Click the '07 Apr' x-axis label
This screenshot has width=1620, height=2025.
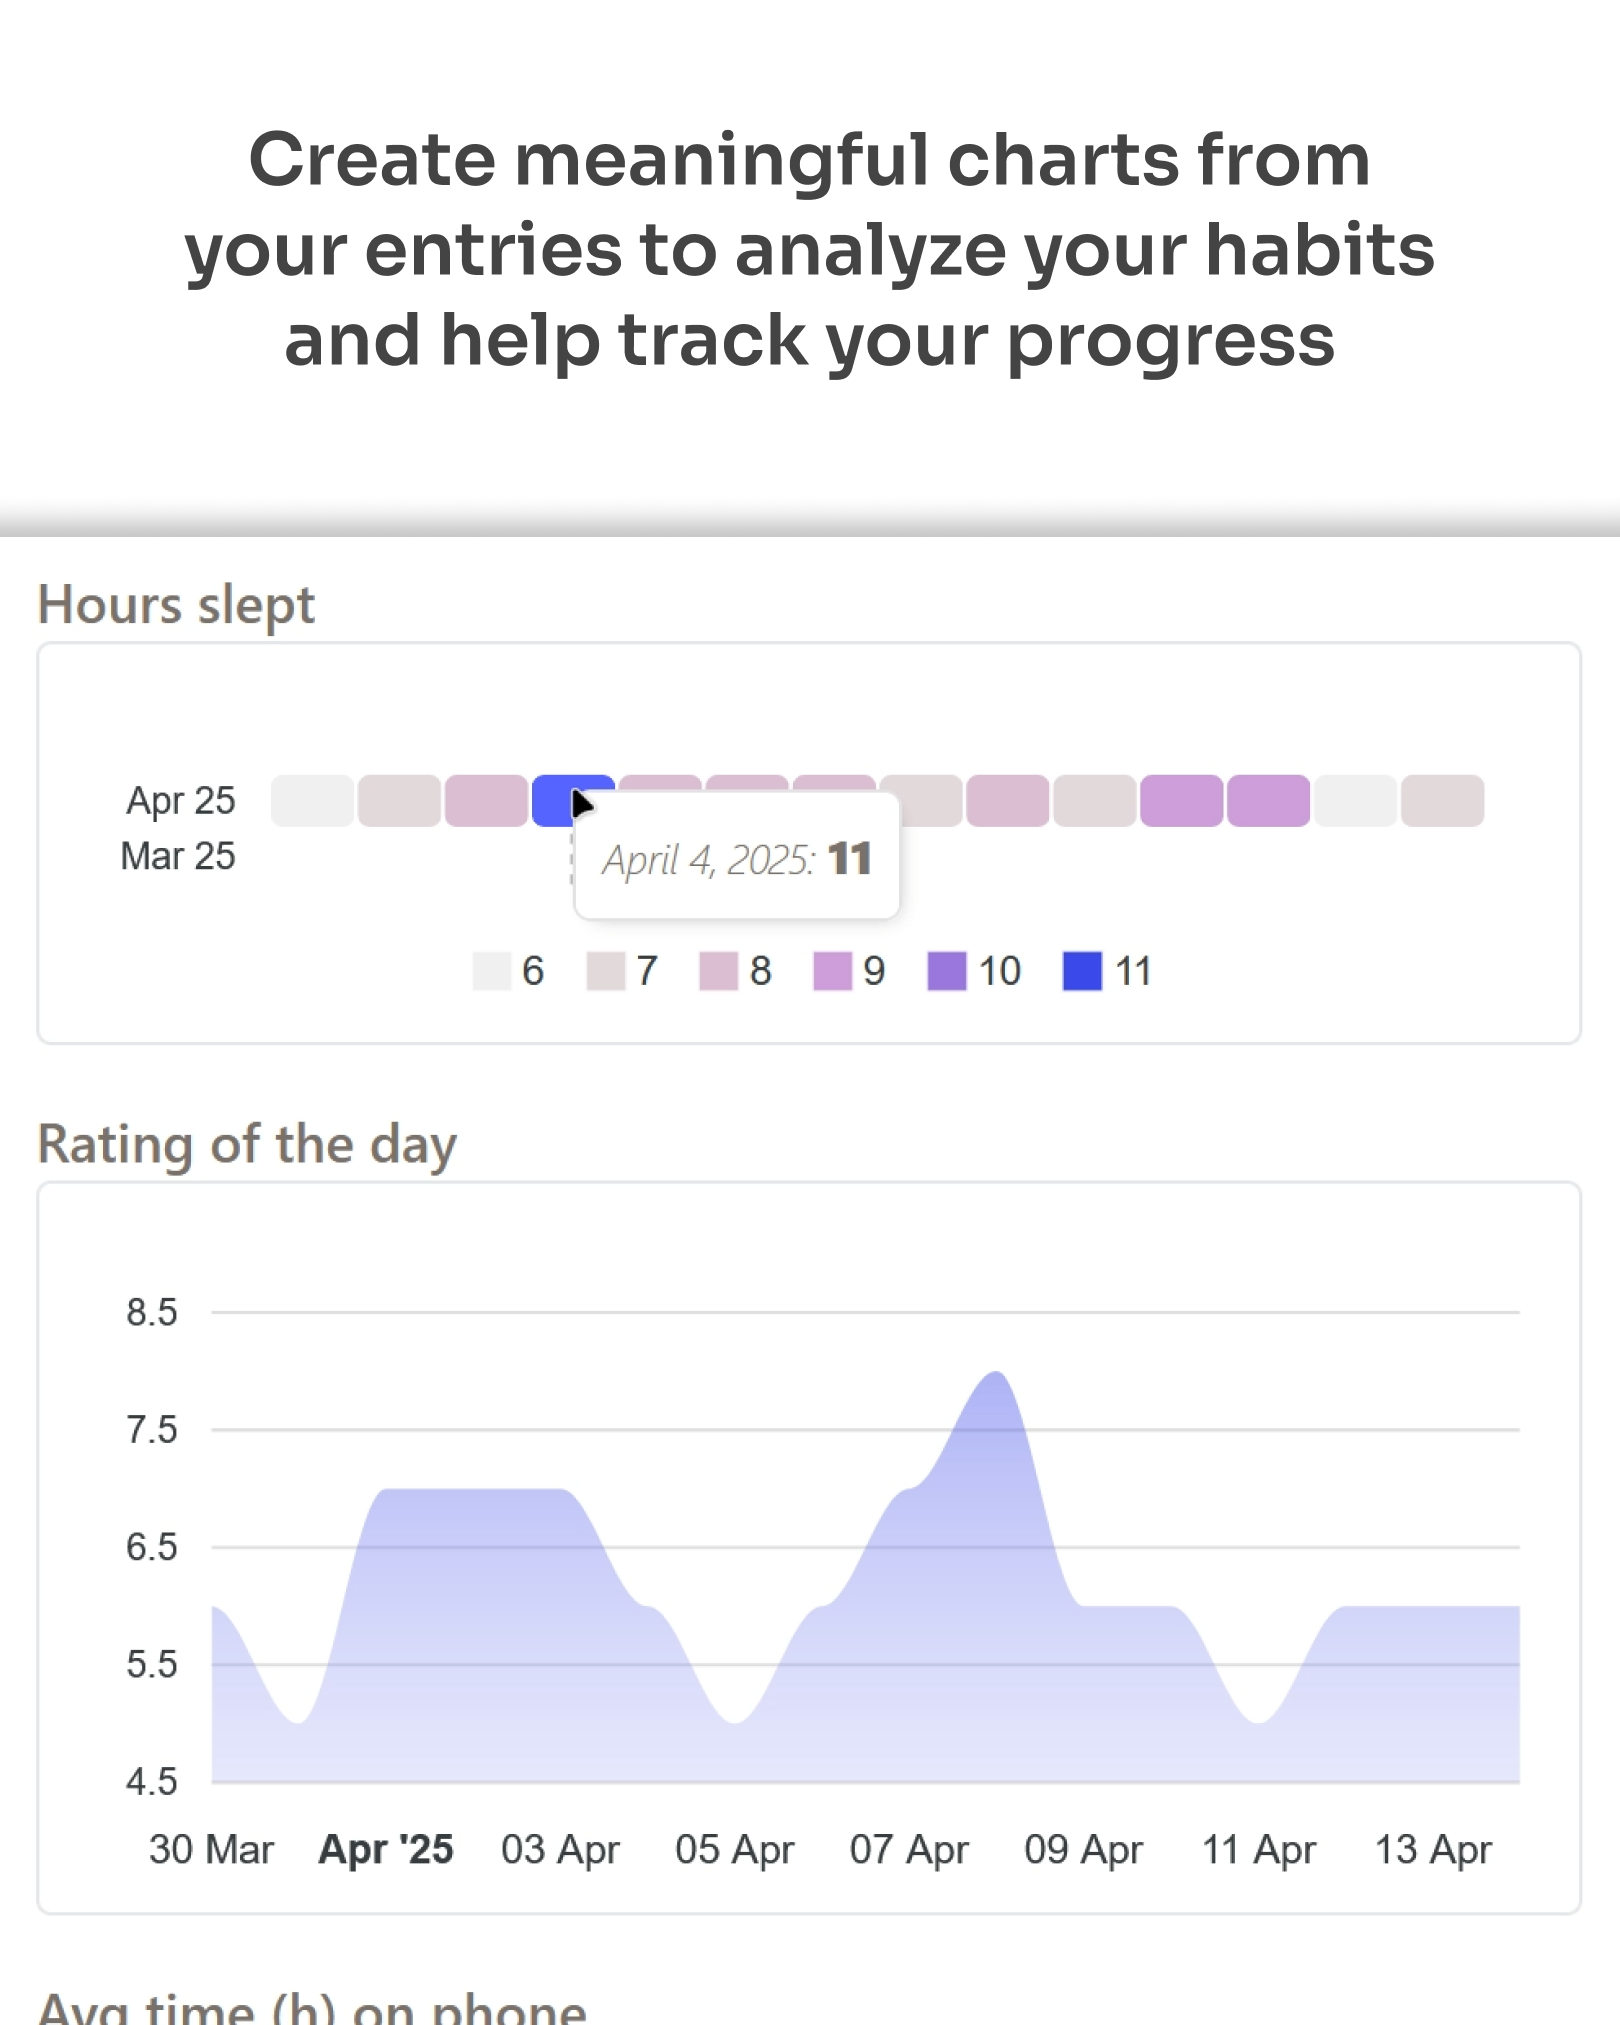click(909, 1849)
